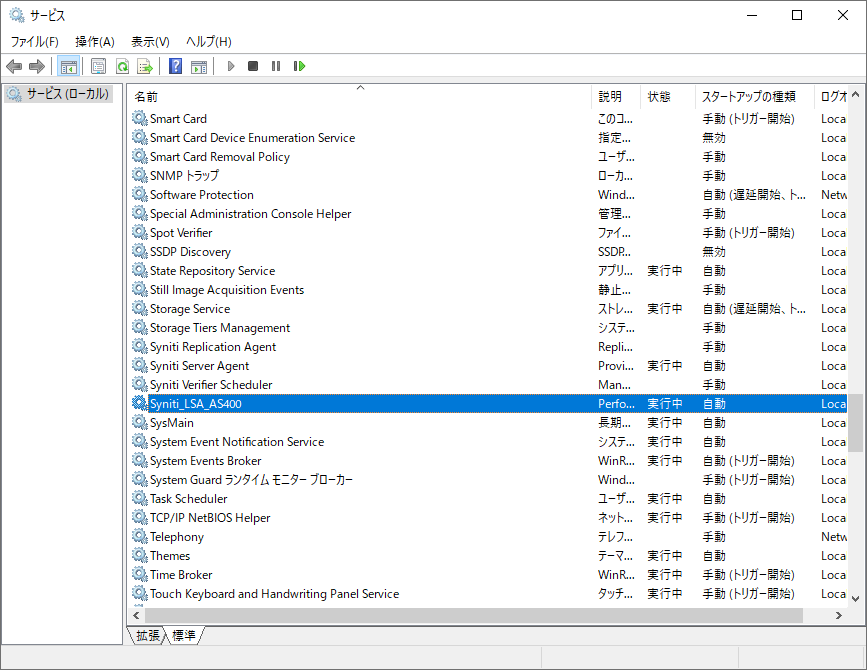Click the gear icon beside SSDP Discovery

point(140,252)
